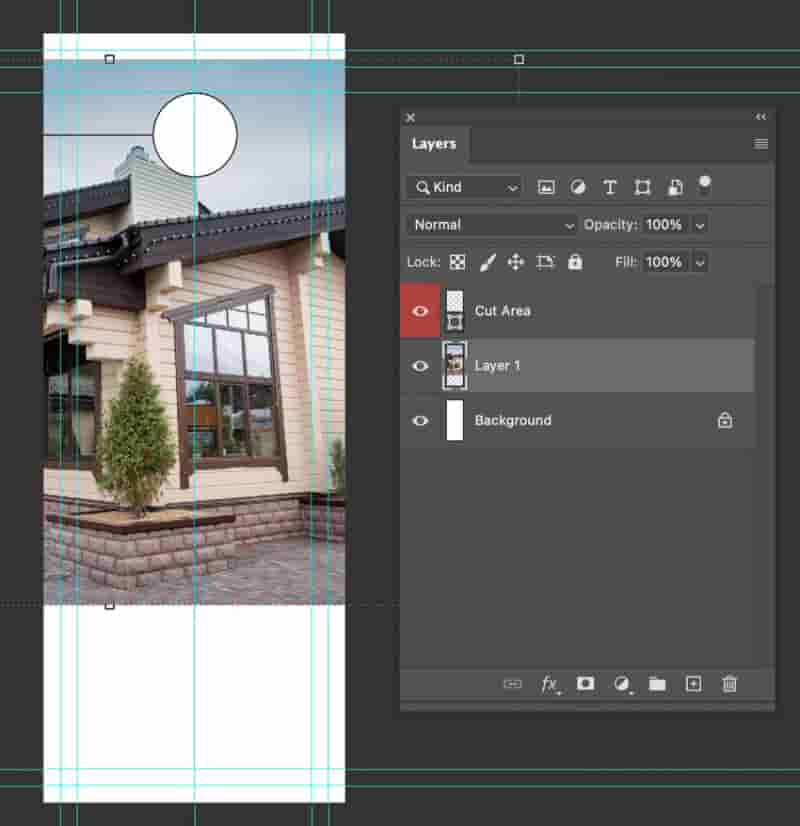800x826 pixels.
Task: Filter layers by shape layer icon
Action: 642,188
